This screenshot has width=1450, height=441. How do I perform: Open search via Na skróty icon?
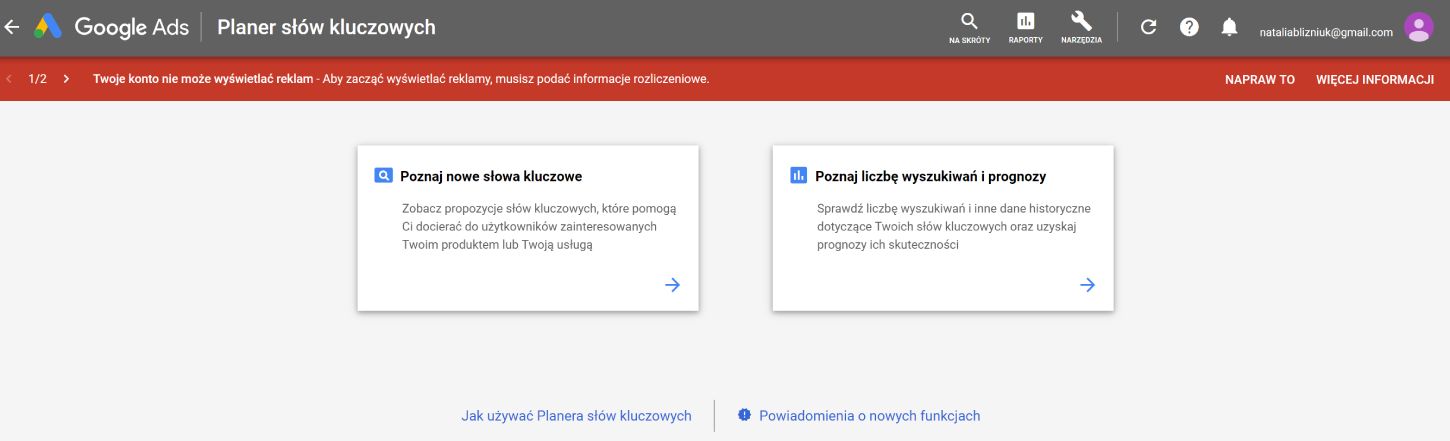[x=968, y=27]
